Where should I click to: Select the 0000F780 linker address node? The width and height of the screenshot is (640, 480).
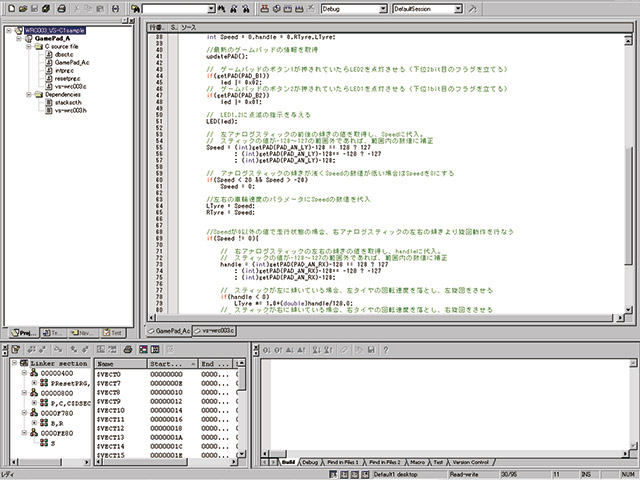[x=57, y=413]
